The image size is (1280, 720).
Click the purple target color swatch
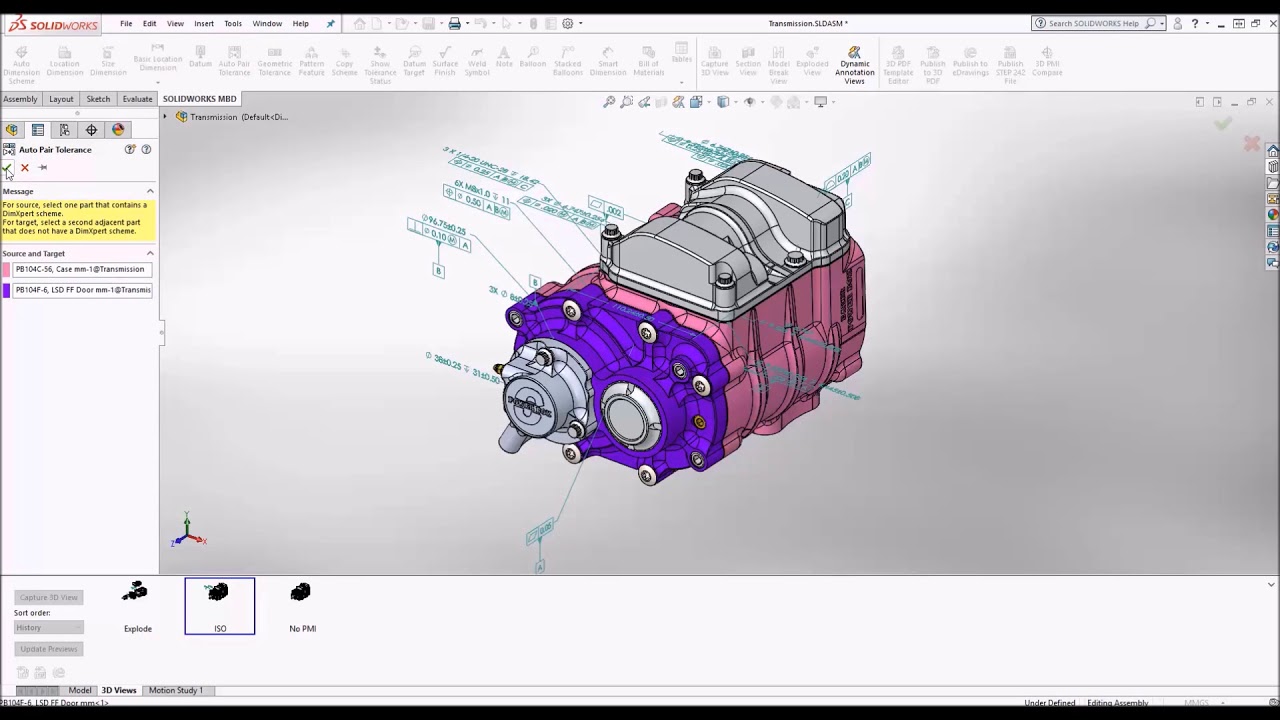click(x=6, y=290)
